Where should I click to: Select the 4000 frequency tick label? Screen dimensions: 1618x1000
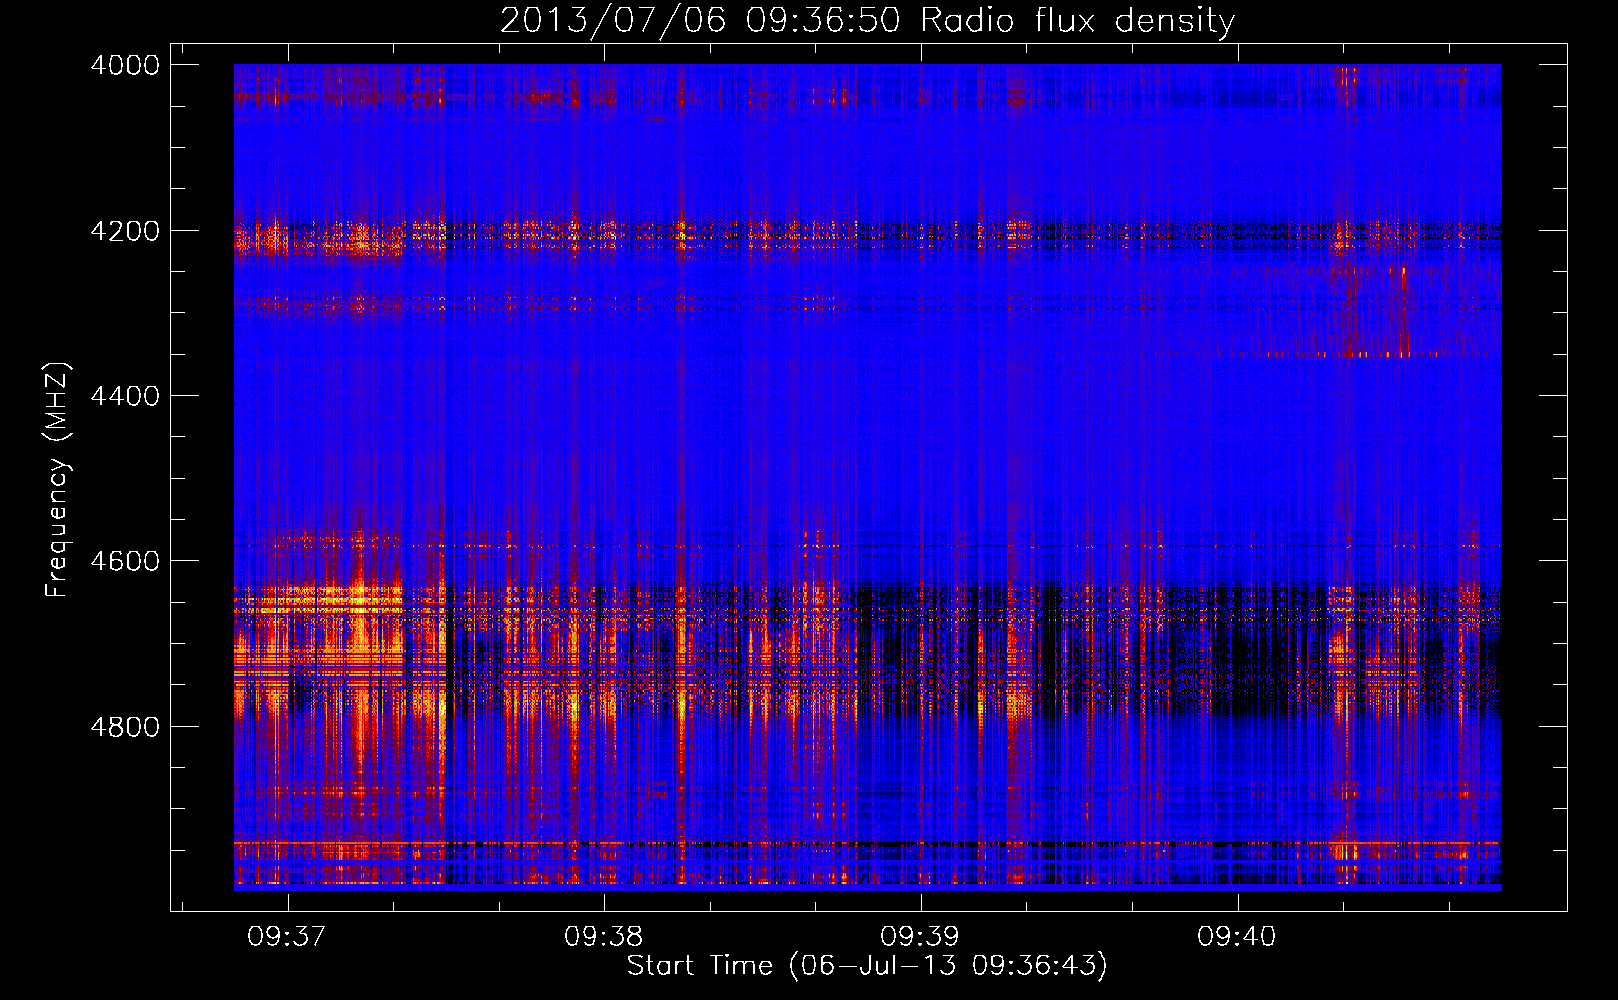pos(125,65)
